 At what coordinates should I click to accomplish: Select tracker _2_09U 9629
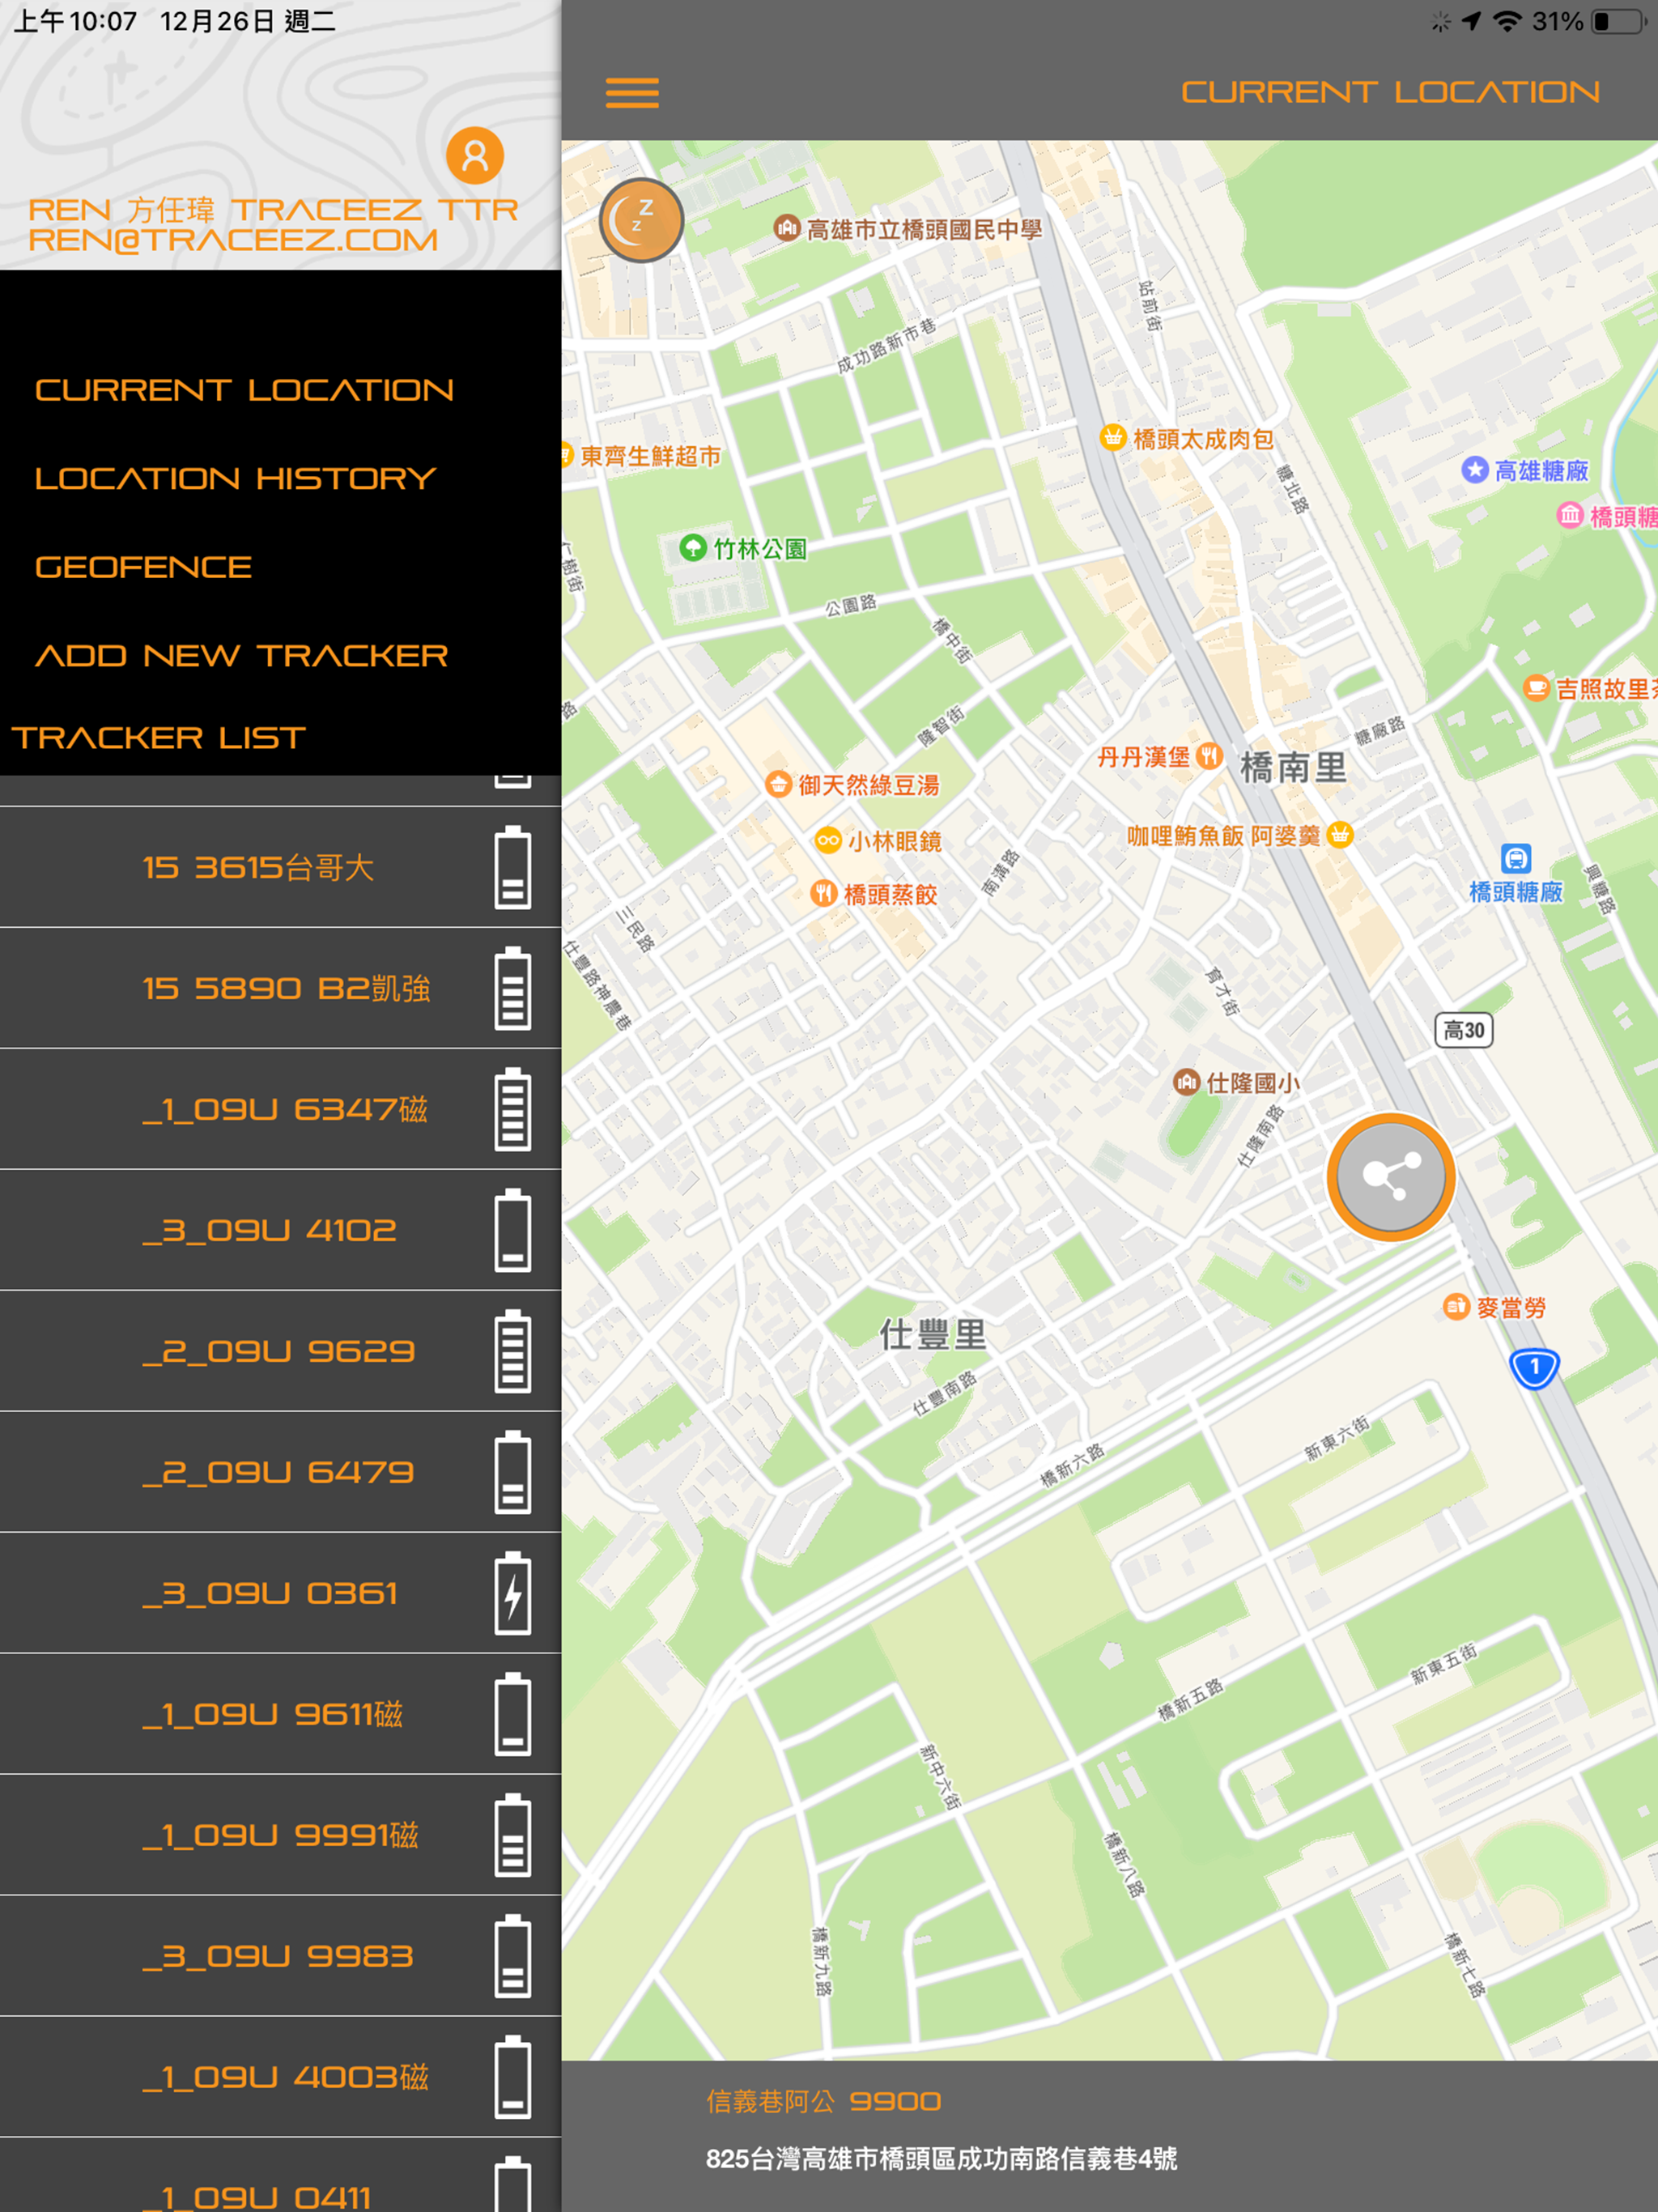click(280, 1351)
